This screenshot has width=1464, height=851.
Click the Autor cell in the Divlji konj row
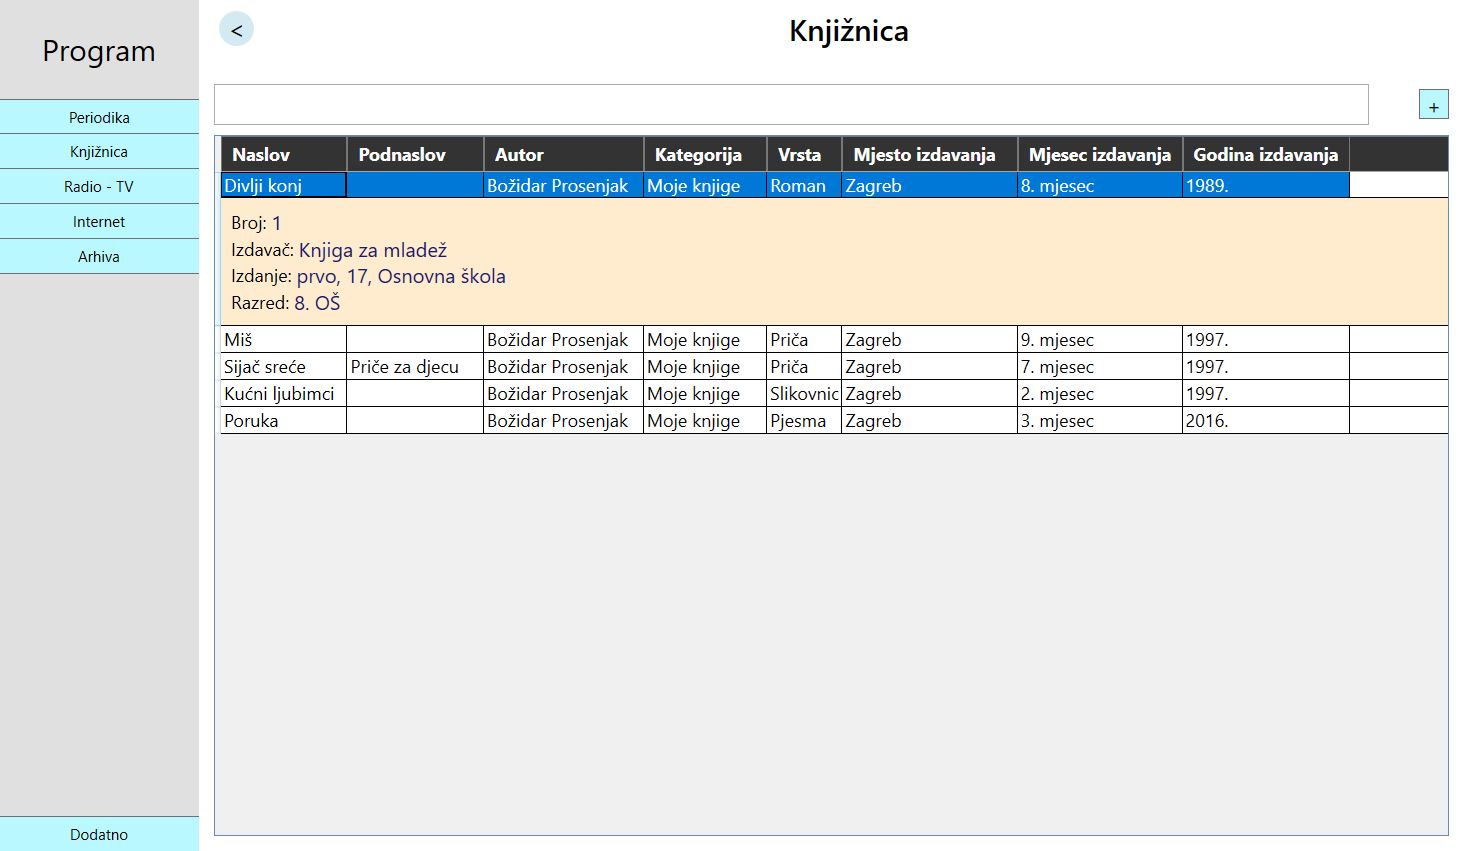[564, 185]
